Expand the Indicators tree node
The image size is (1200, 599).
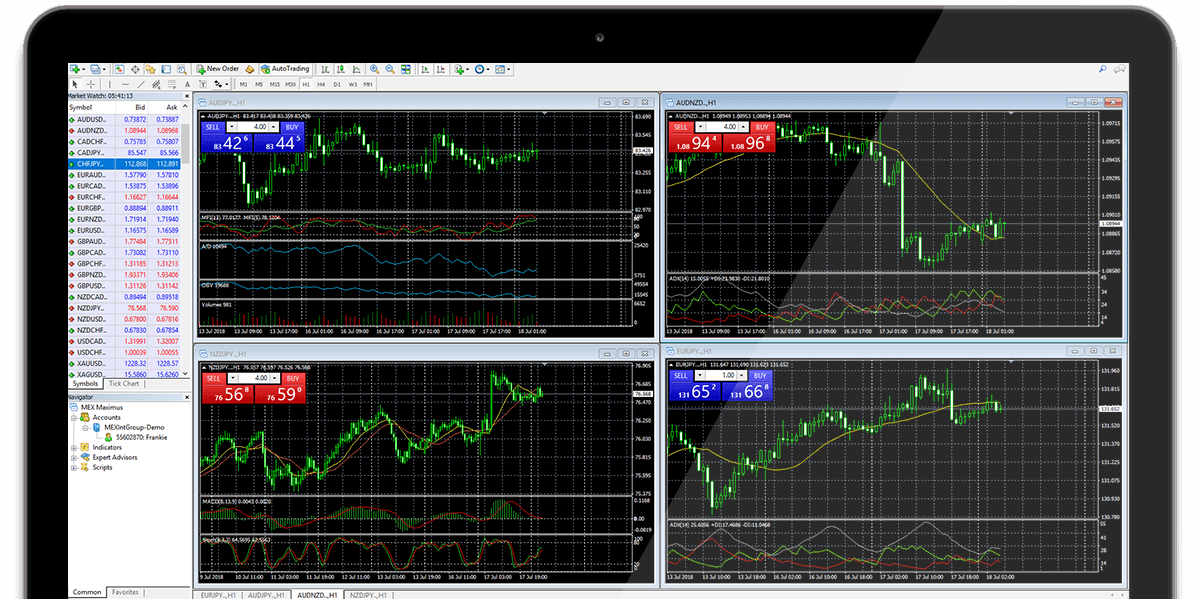click(74, 447)
